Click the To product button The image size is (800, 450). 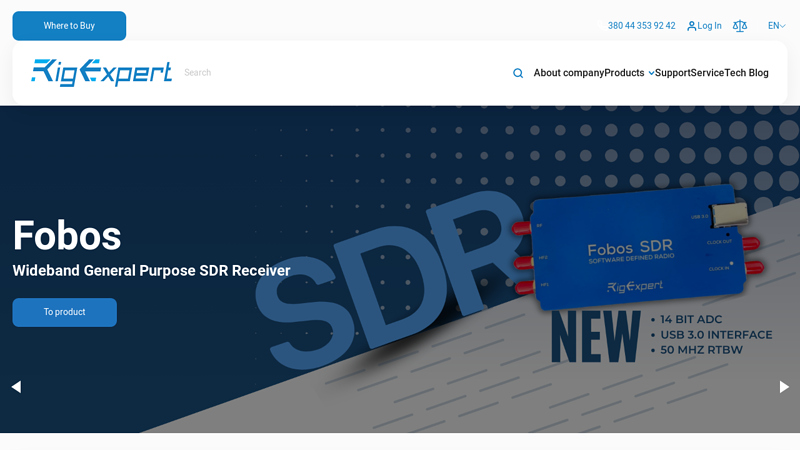point(64,312)
